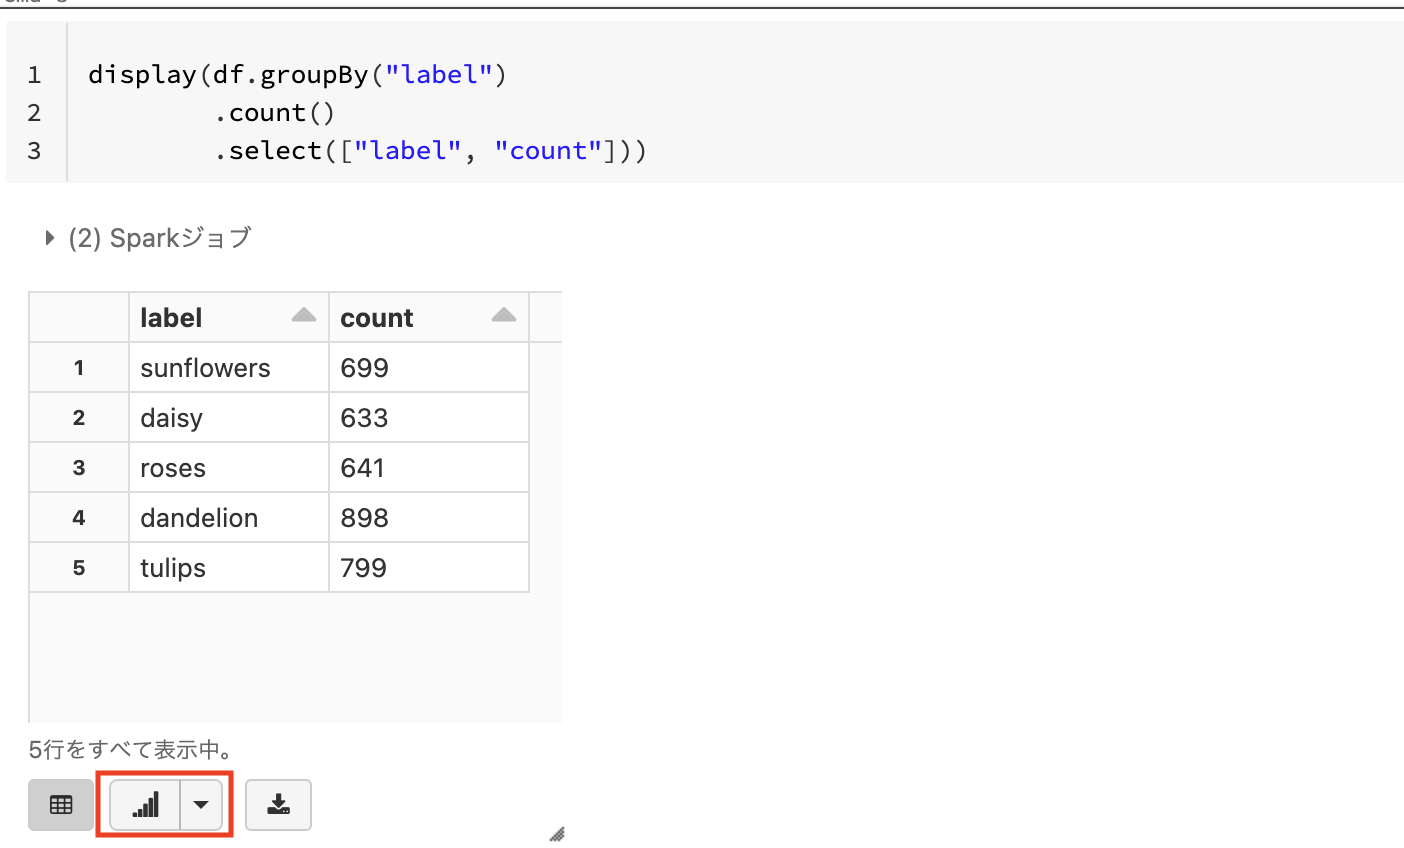Image resolution: width=1404 pixels, height=848 pixels.
Task: Click row number 3 in table
Action: point(79,468)
